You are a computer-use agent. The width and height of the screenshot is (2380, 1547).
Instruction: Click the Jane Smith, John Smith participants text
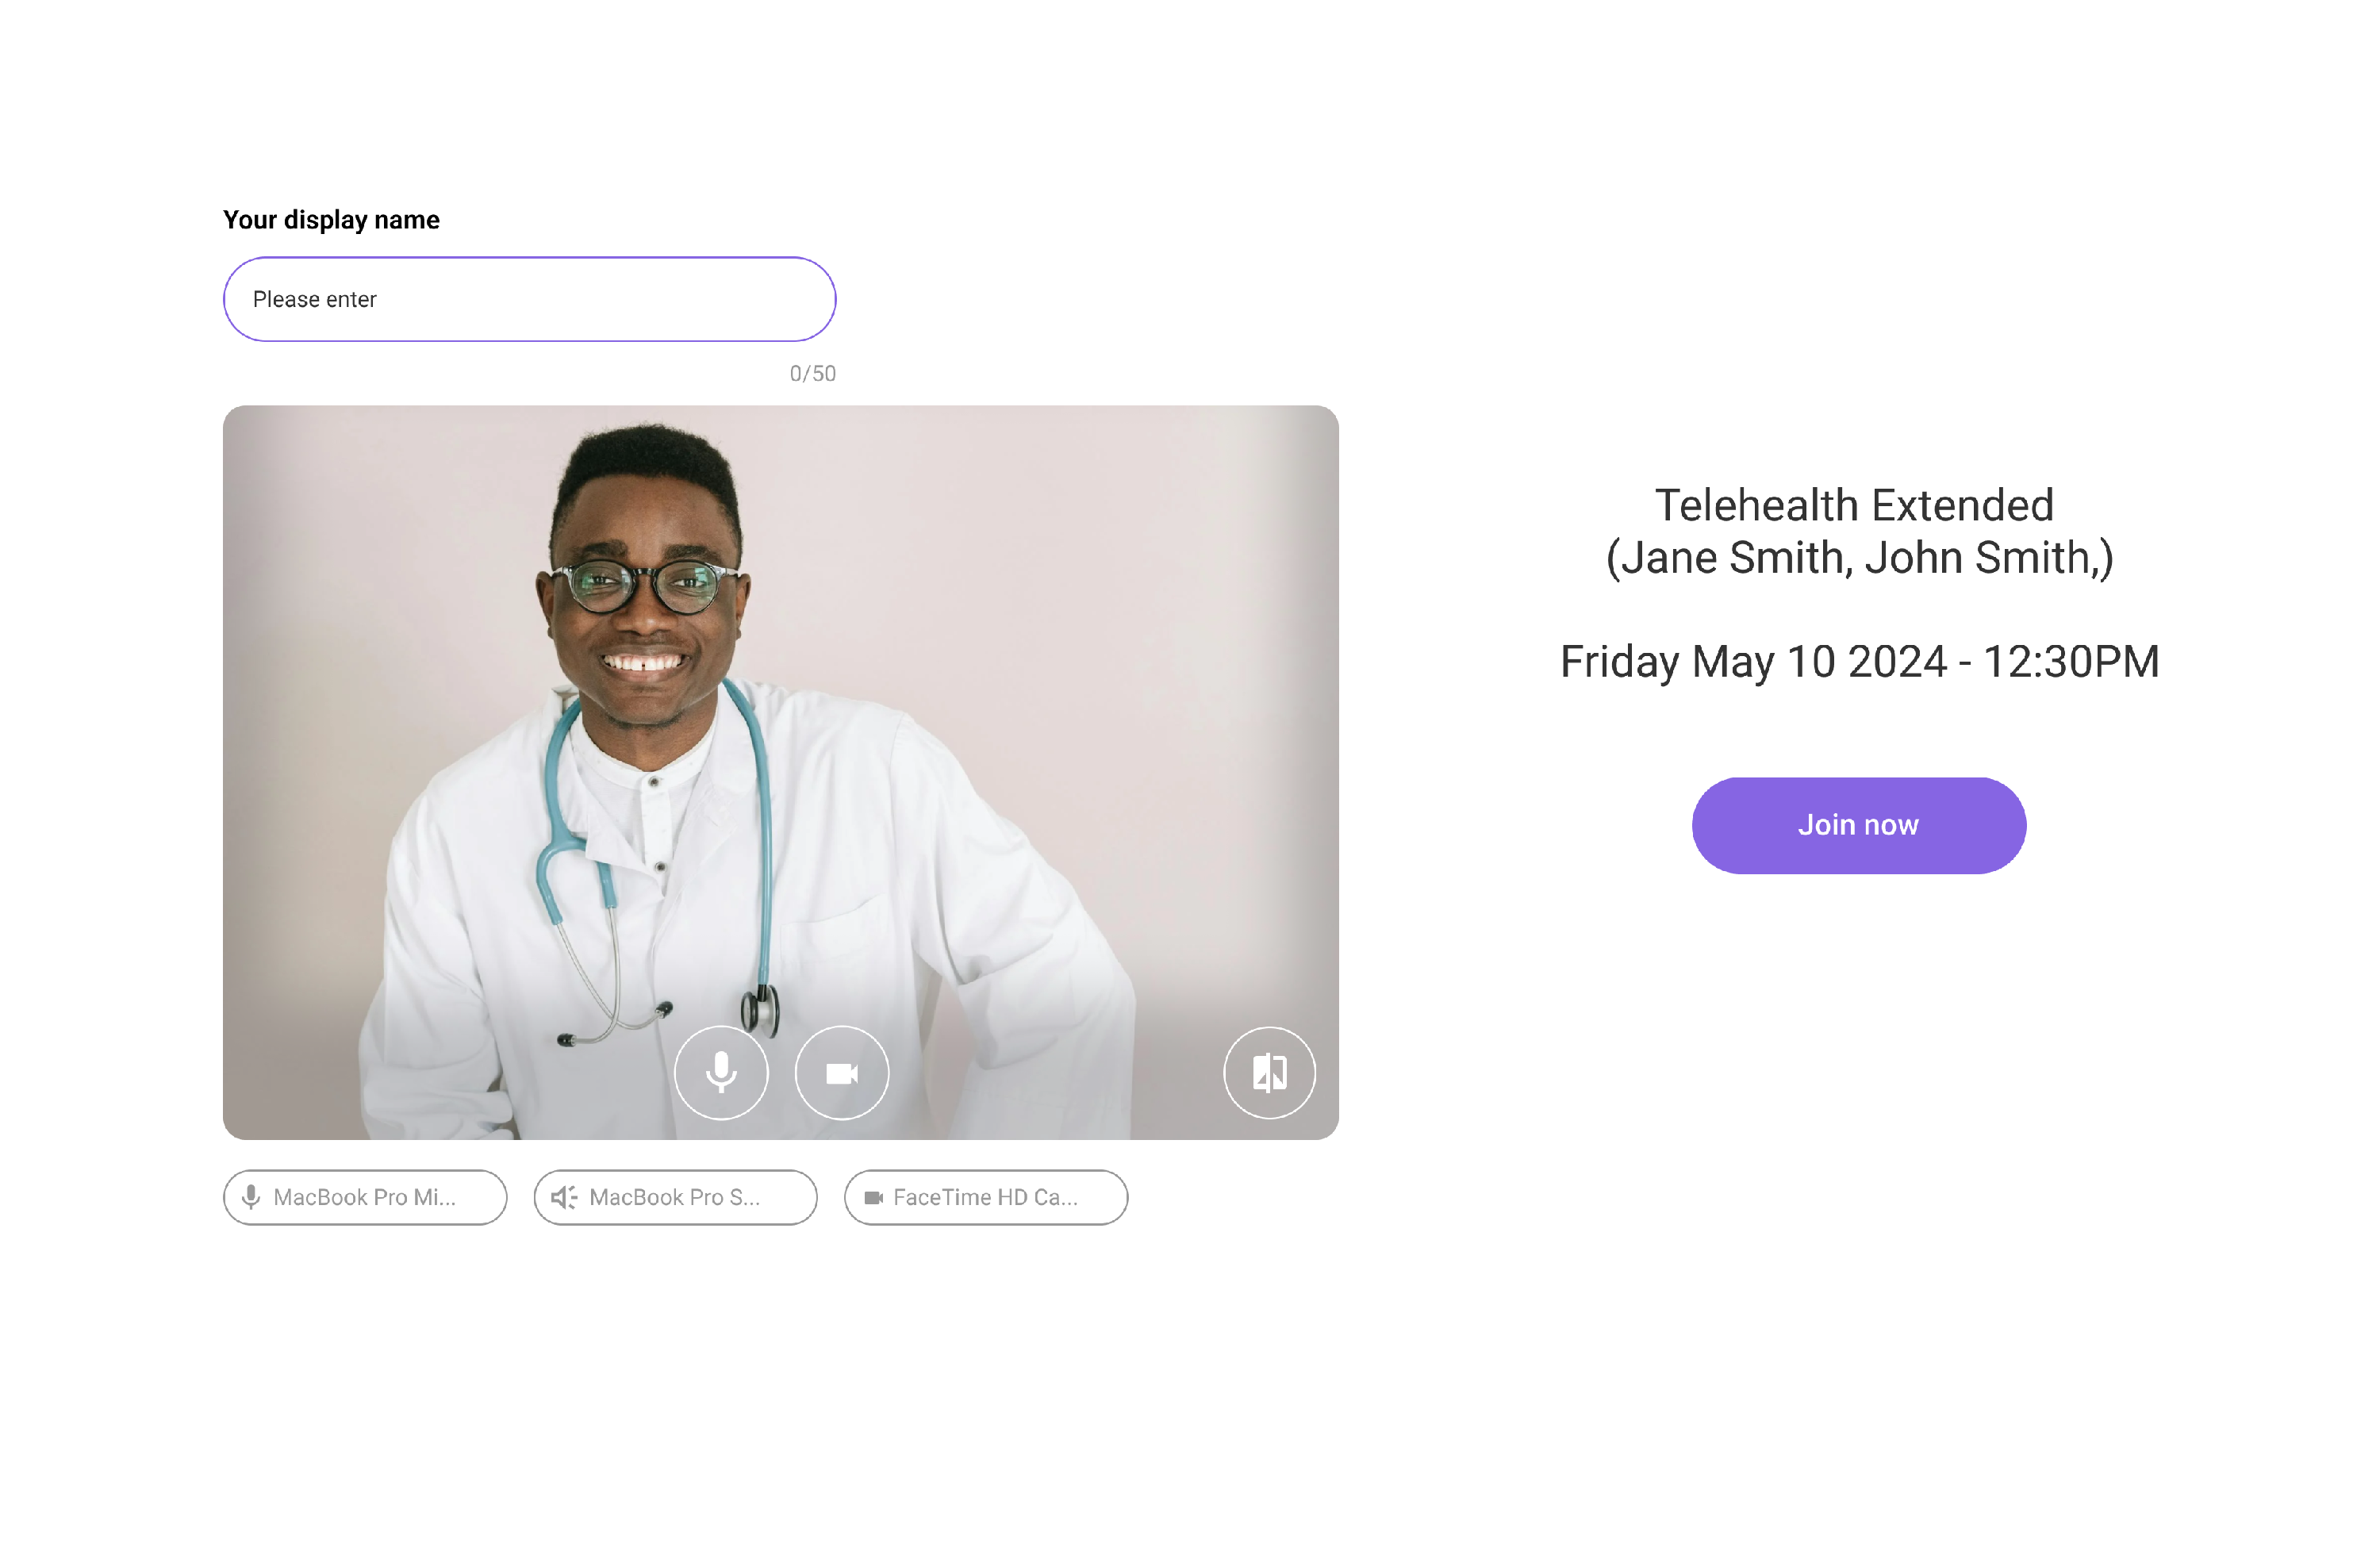1859,558
